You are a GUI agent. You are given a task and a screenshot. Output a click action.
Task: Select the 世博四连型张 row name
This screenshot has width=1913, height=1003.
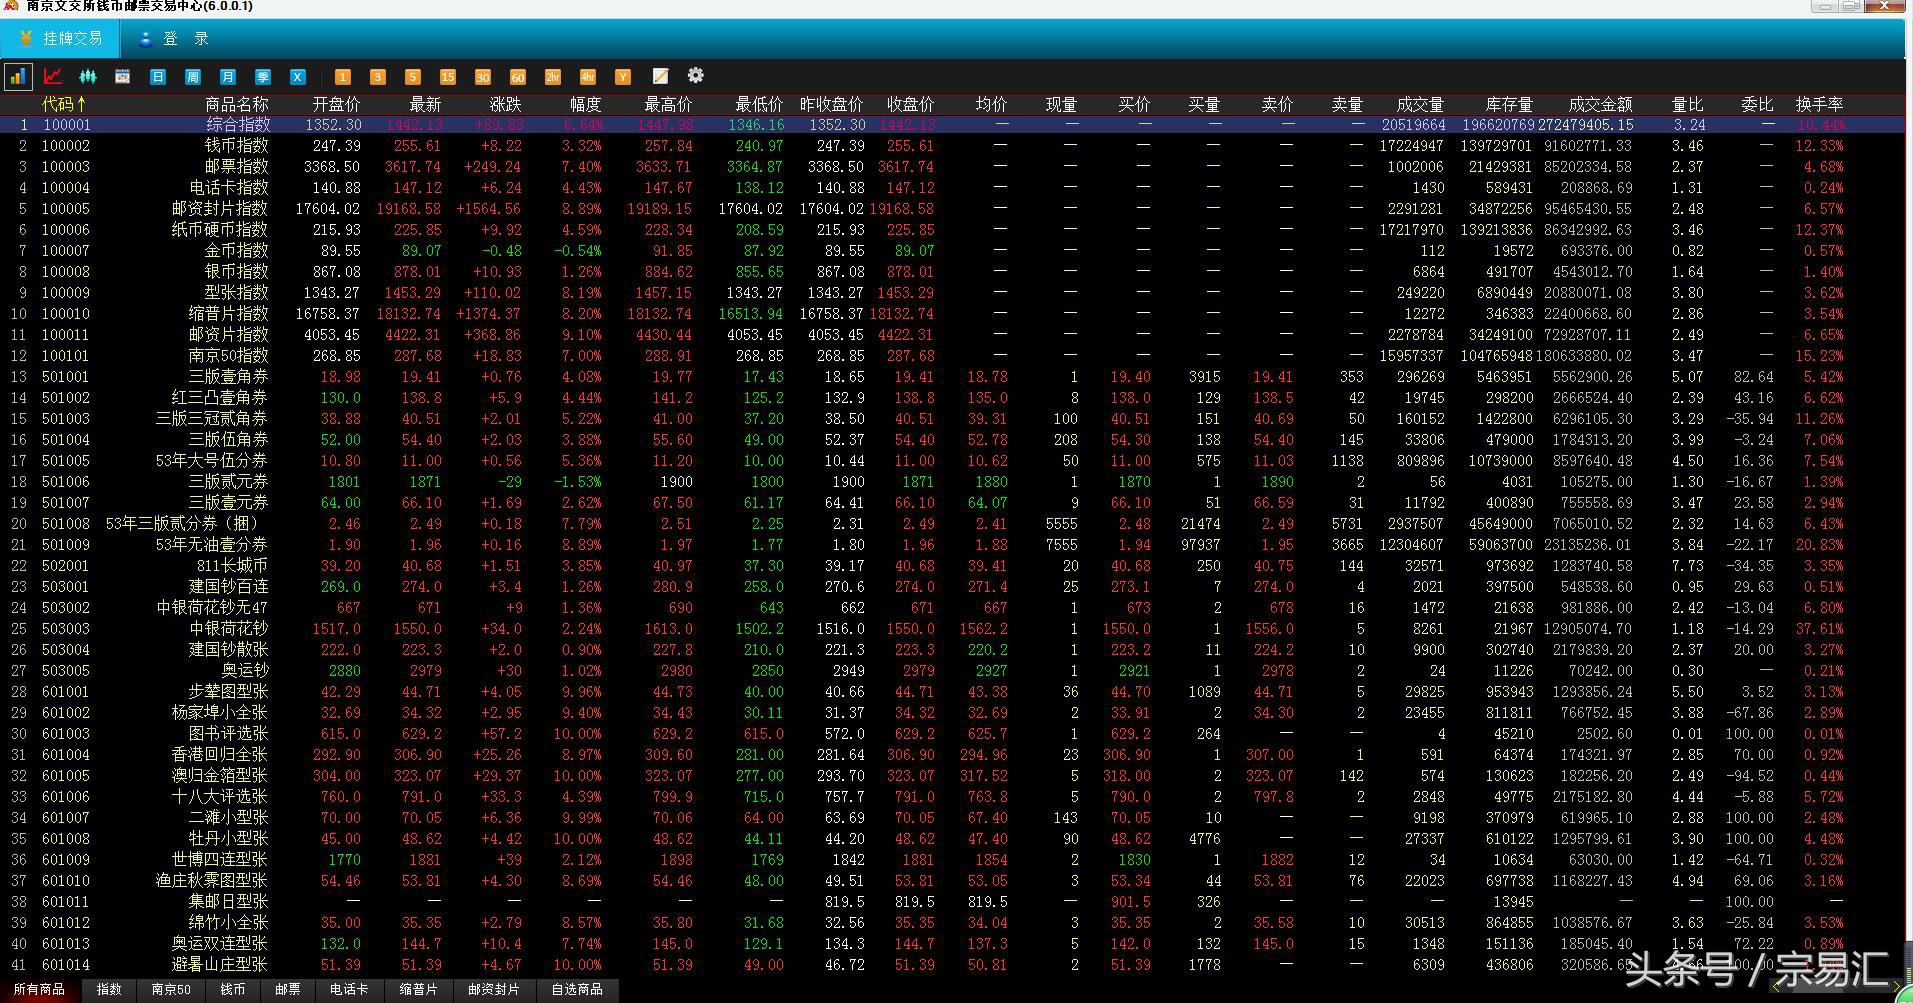pos(220,860)
